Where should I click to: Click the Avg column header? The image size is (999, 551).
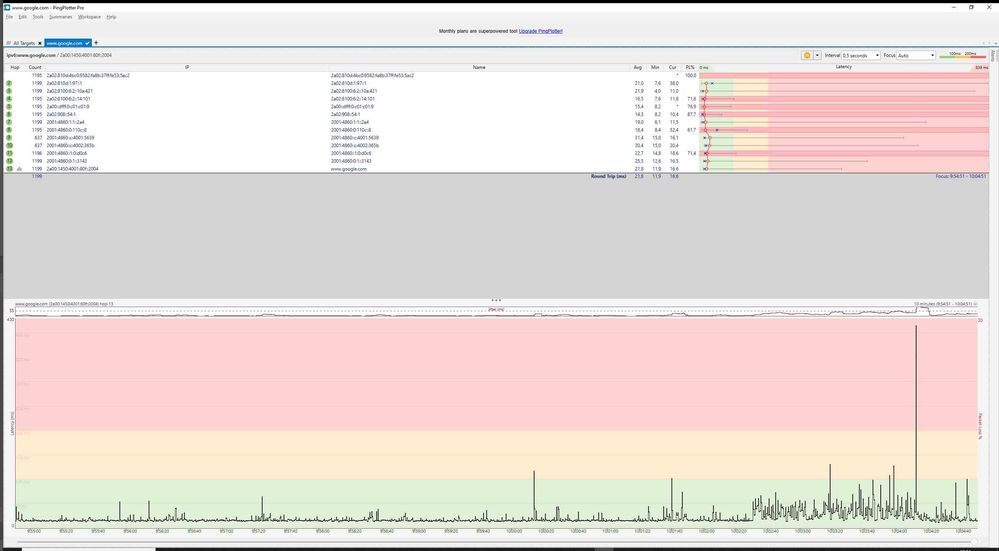[638, 67]
